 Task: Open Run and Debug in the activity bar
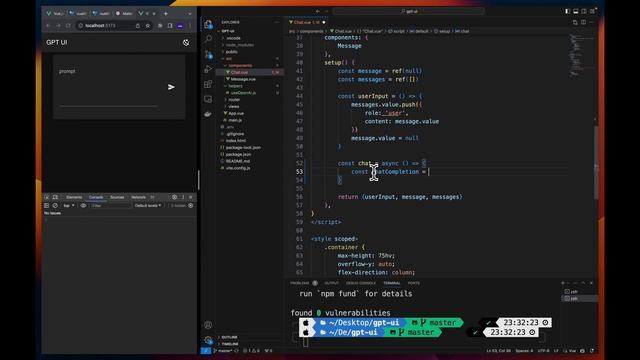[208, 69]
